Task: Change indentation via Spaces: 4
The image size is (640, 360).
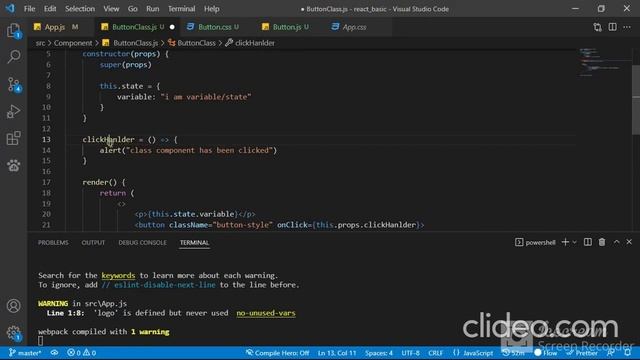Action: [379, 353]
